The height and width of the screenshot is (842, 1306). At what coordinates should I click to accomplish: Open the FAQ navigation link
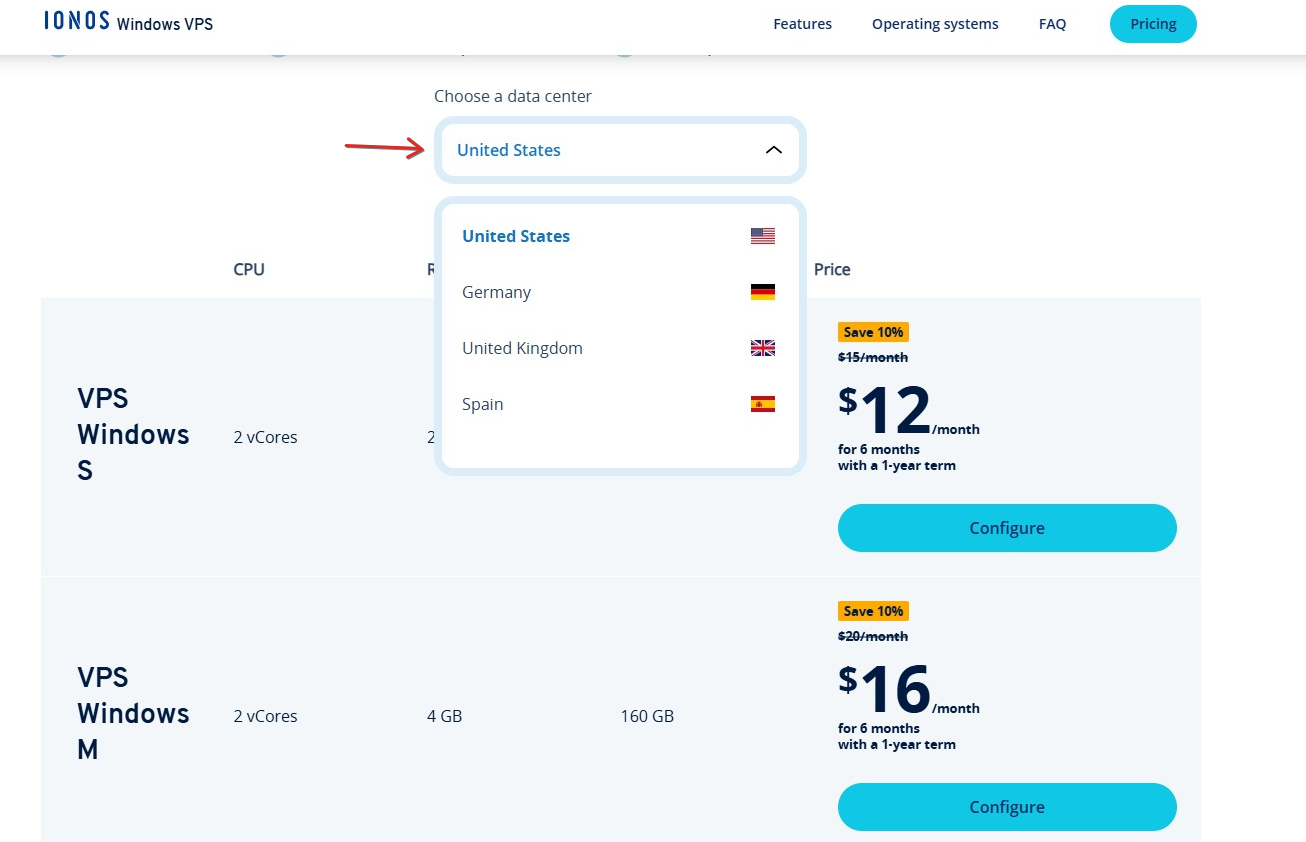click(1052, 24)
